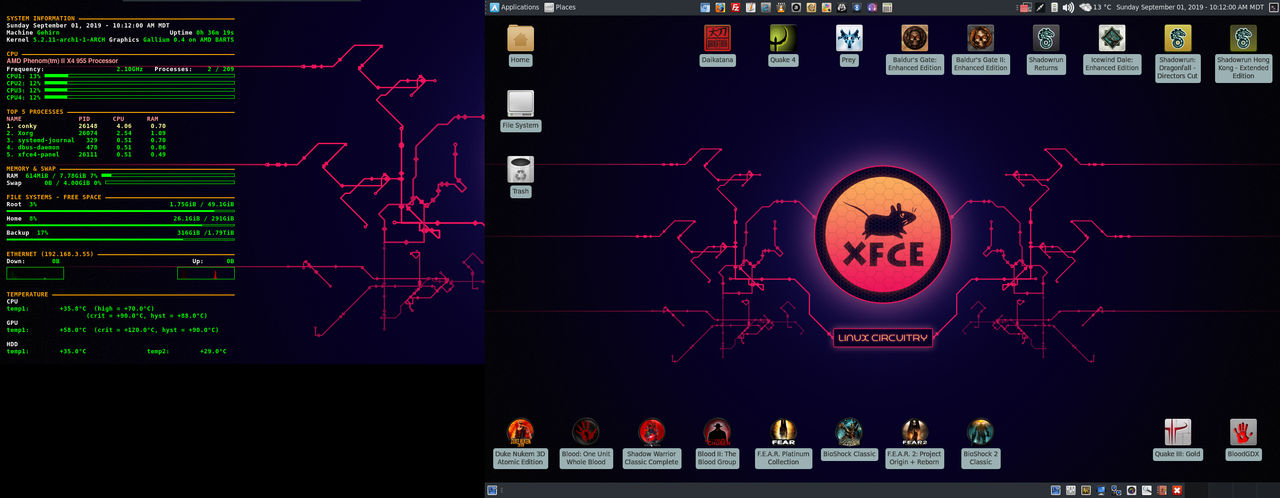Click the RAM usage bar in Conky
Viewport: 1280px width, 498px height.
pyautogui.click(x=167, y=175)
